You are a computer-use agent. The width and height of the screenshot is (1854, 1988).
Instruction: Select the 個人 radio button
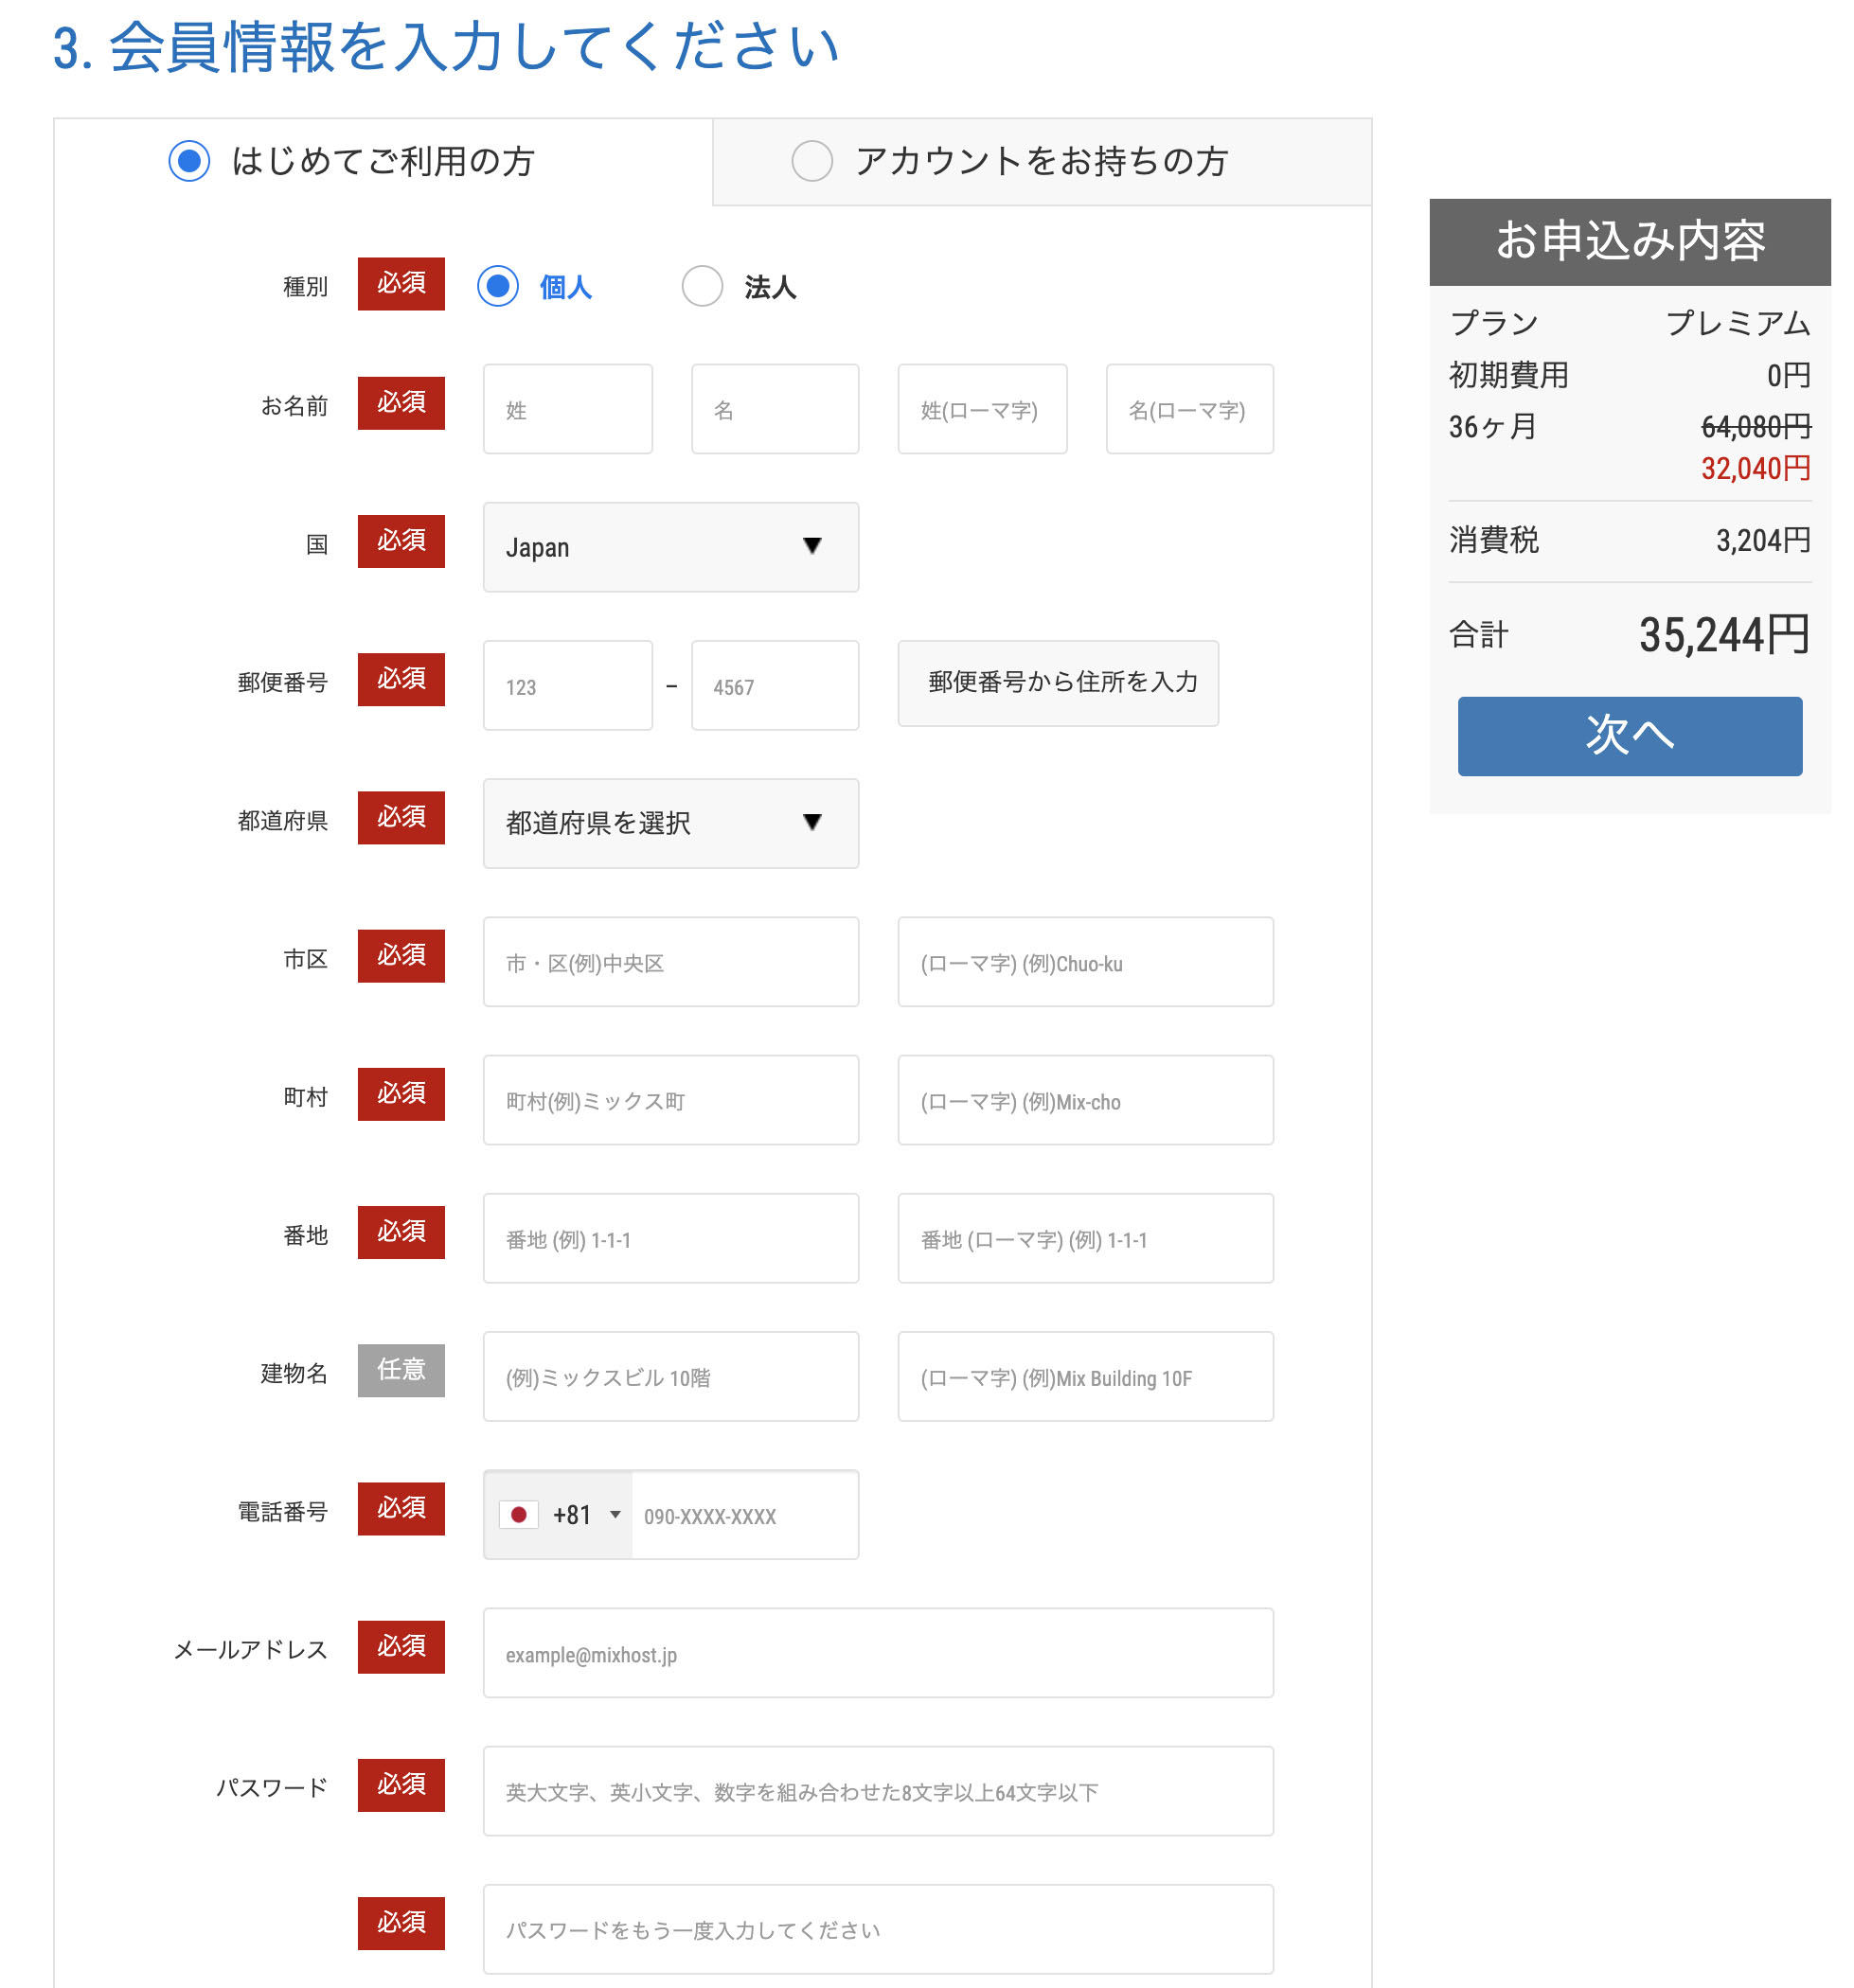click(498, 286)
